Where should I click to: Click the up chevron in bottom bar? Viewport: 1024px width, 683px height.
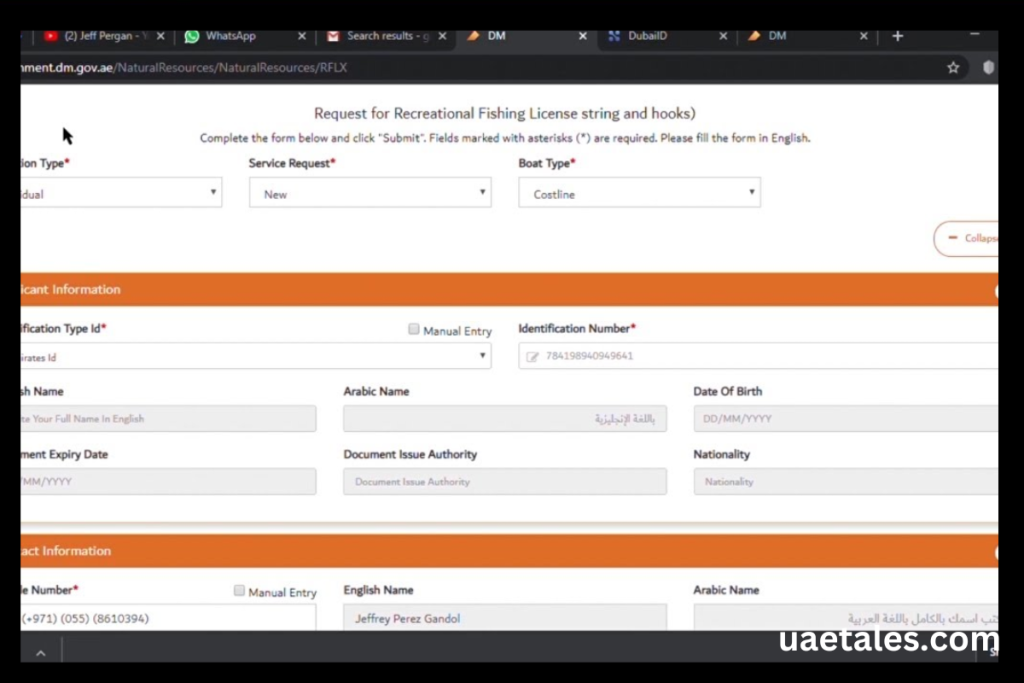[x=41, y=653]
